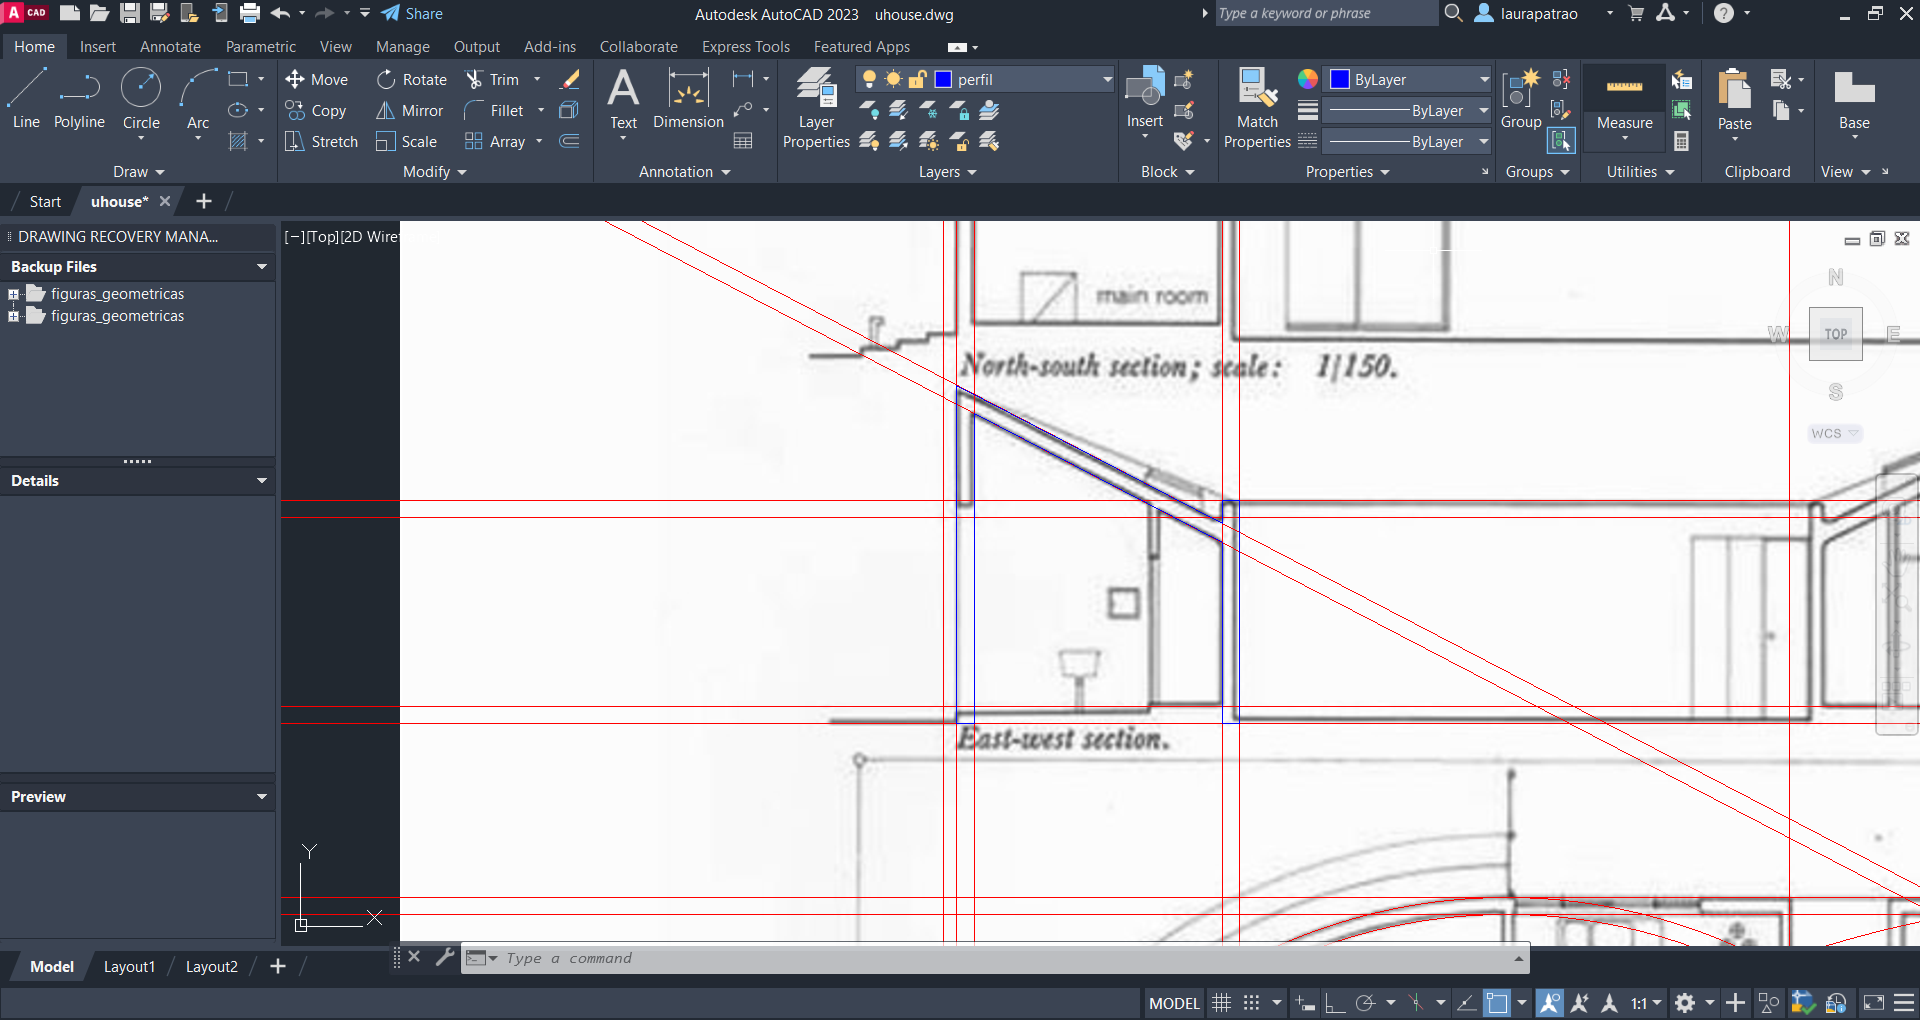
Task: Open the Express Tools tab
Action: (745, 47)
